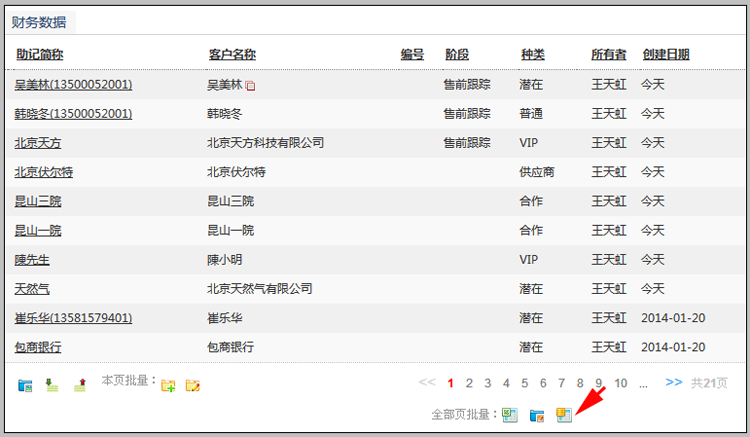The width and height of the screenshot is (750, 437).
Task: Go to page 6
Action: 543,383
